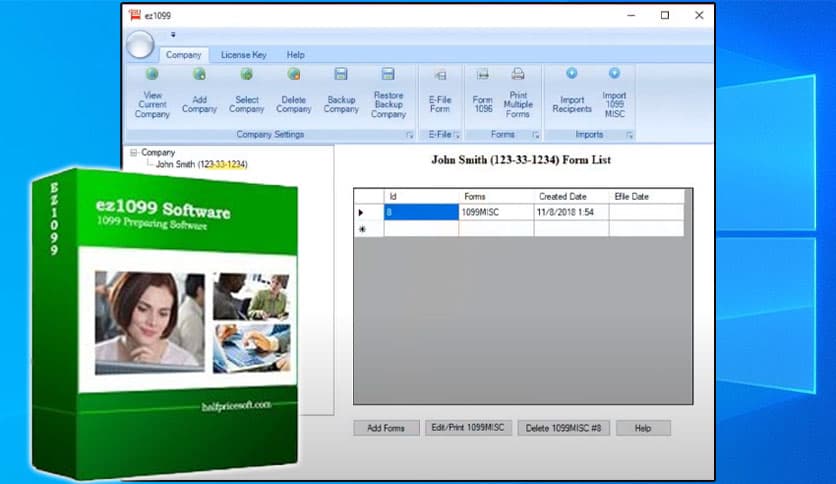This screenshot has width=836, height=484.
Task: Click the Restore Backup Company icon
Action: click(388, 74)
